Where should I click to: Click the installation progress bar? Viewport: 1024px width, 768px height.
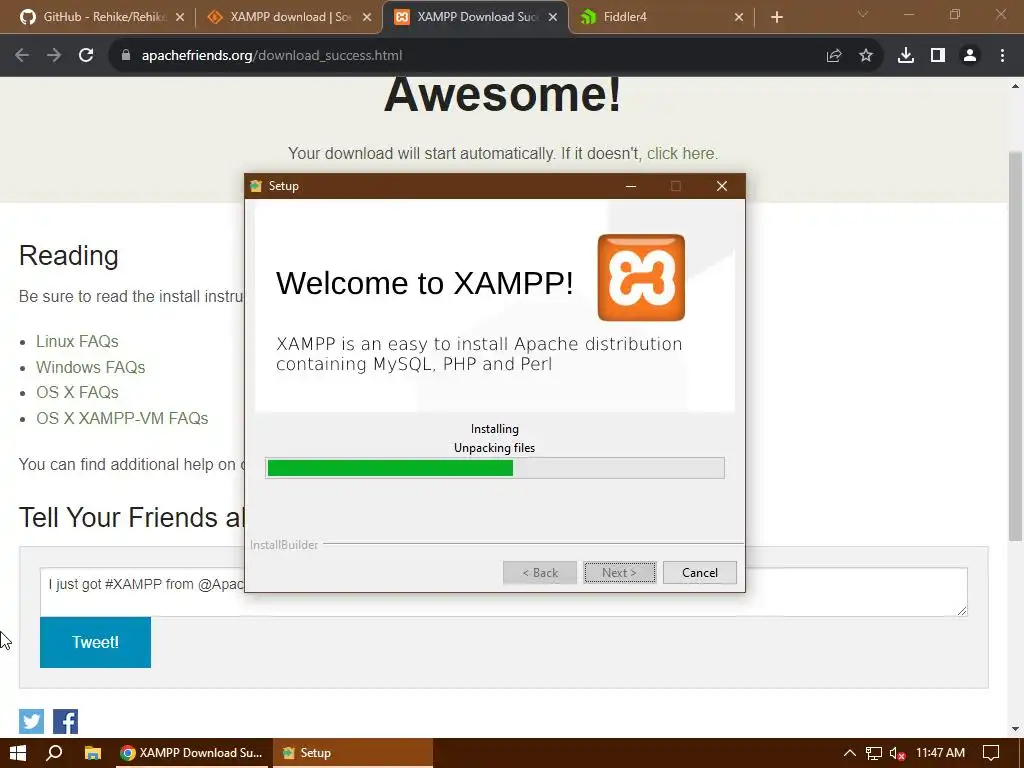495,468
